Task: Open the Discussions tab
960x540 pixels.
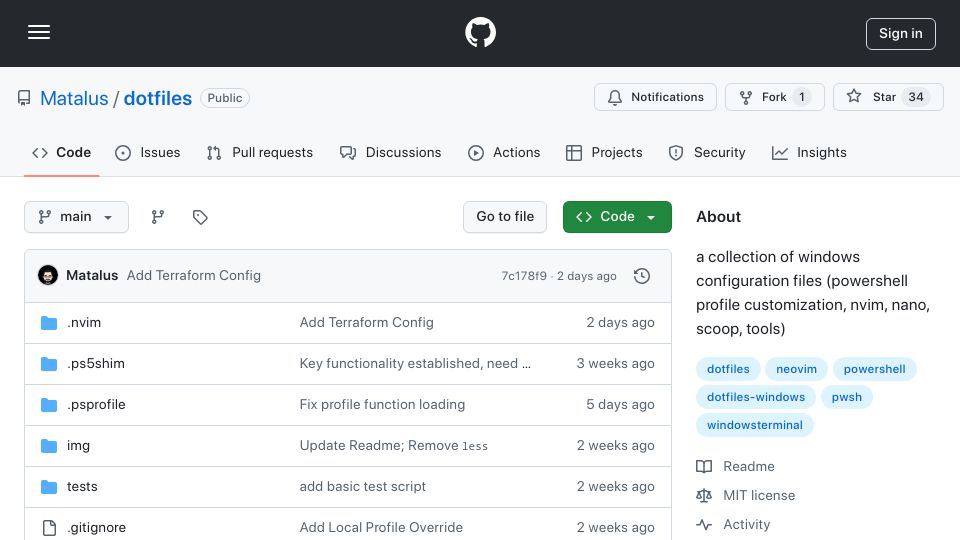Action: pyautogui.click(x=391, y=152)
